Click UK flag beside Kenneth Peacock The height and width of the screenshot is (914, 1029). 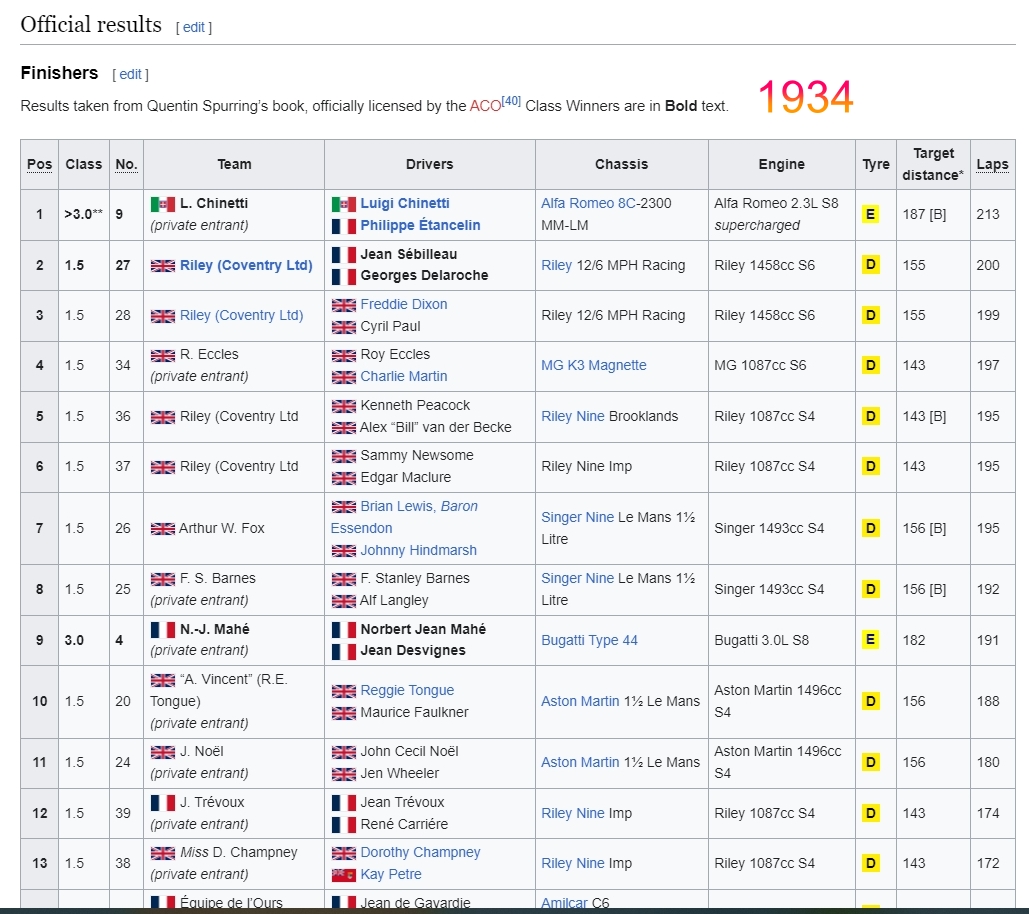point(344,406)
